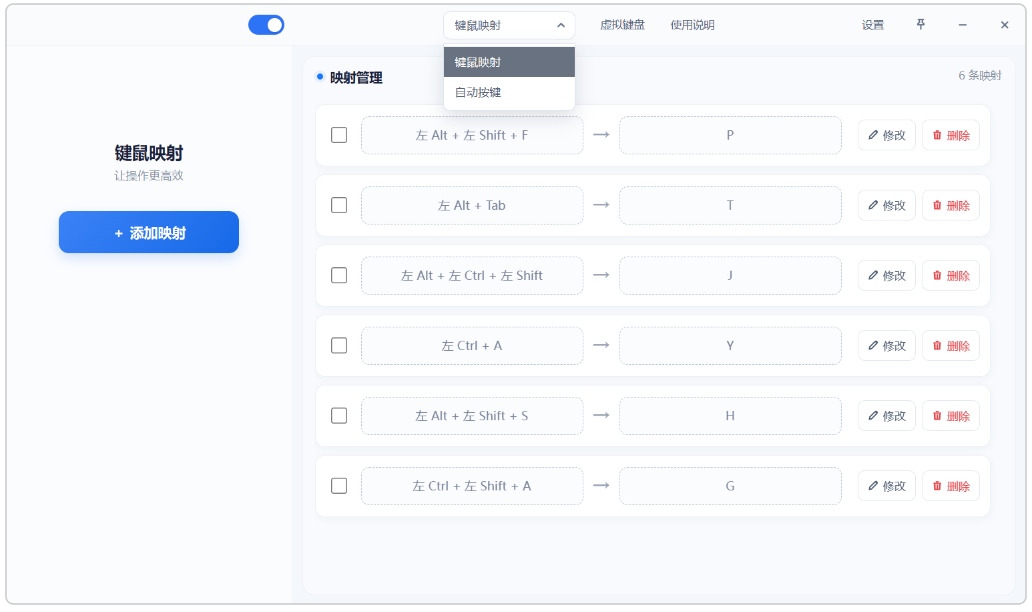Click the pin window icon
This screenshot has height=612, width=1032.
click(921, 24)
